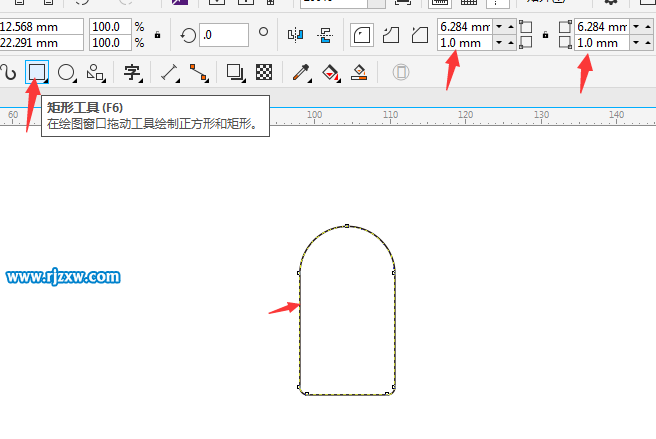Click the top center node of the shape
The height and width of the screenshot is (439, 656).
click(x=347, y=226)
